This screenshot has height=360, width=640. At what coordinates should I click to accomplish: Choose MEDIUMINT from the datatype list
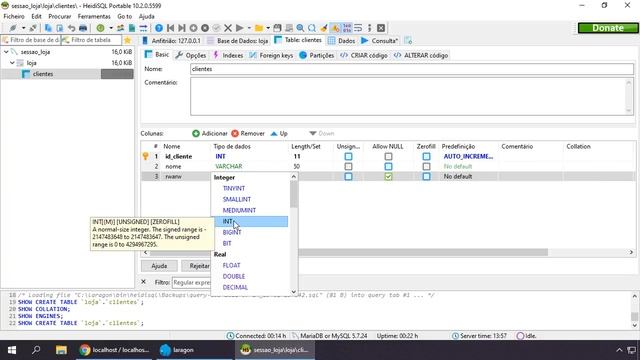click(x=239, y=211)
